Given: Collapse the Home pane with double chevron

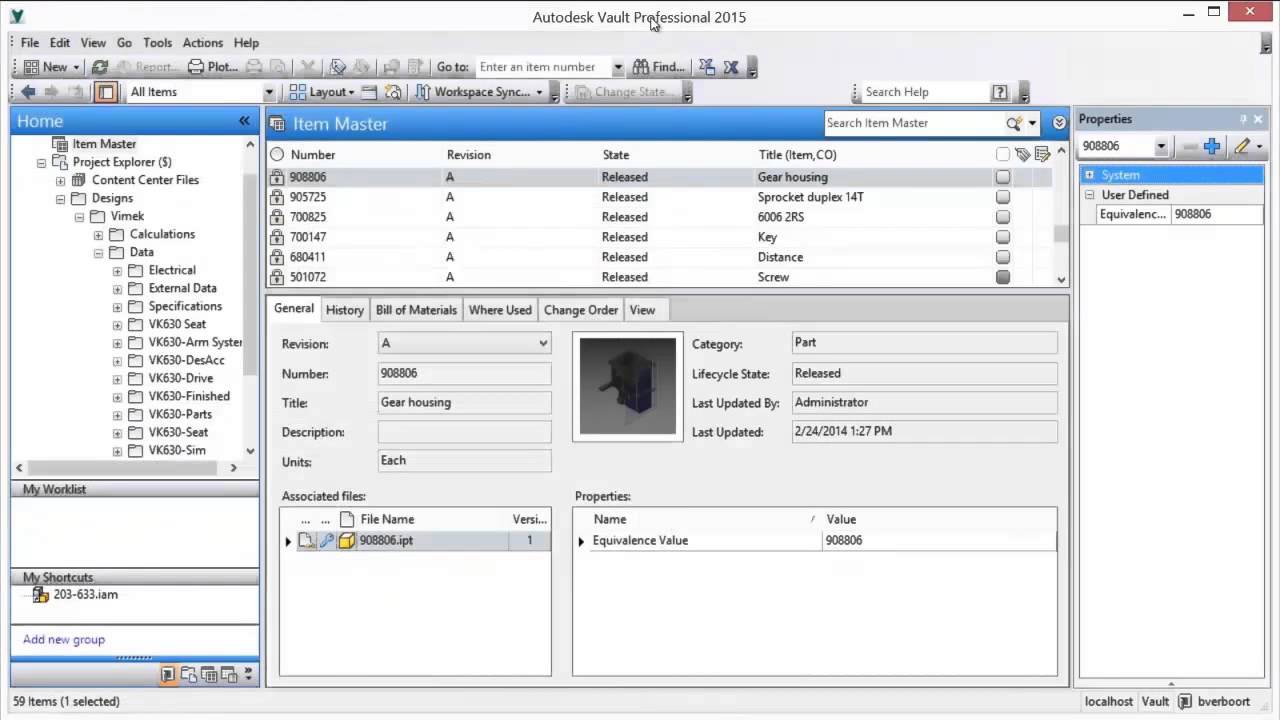Looking at the screenshot, I should coord(244,121).
